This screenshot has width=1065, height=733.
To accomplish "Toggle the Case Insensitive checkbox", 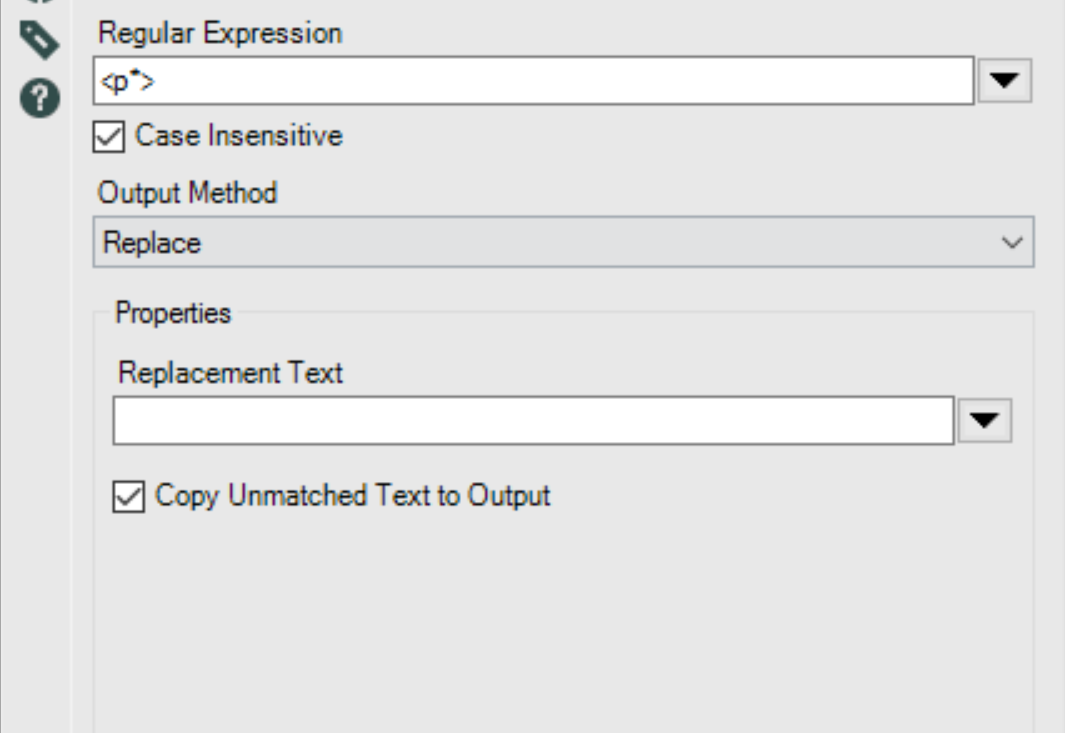I will pyautogui.click(x=109, y=136).
